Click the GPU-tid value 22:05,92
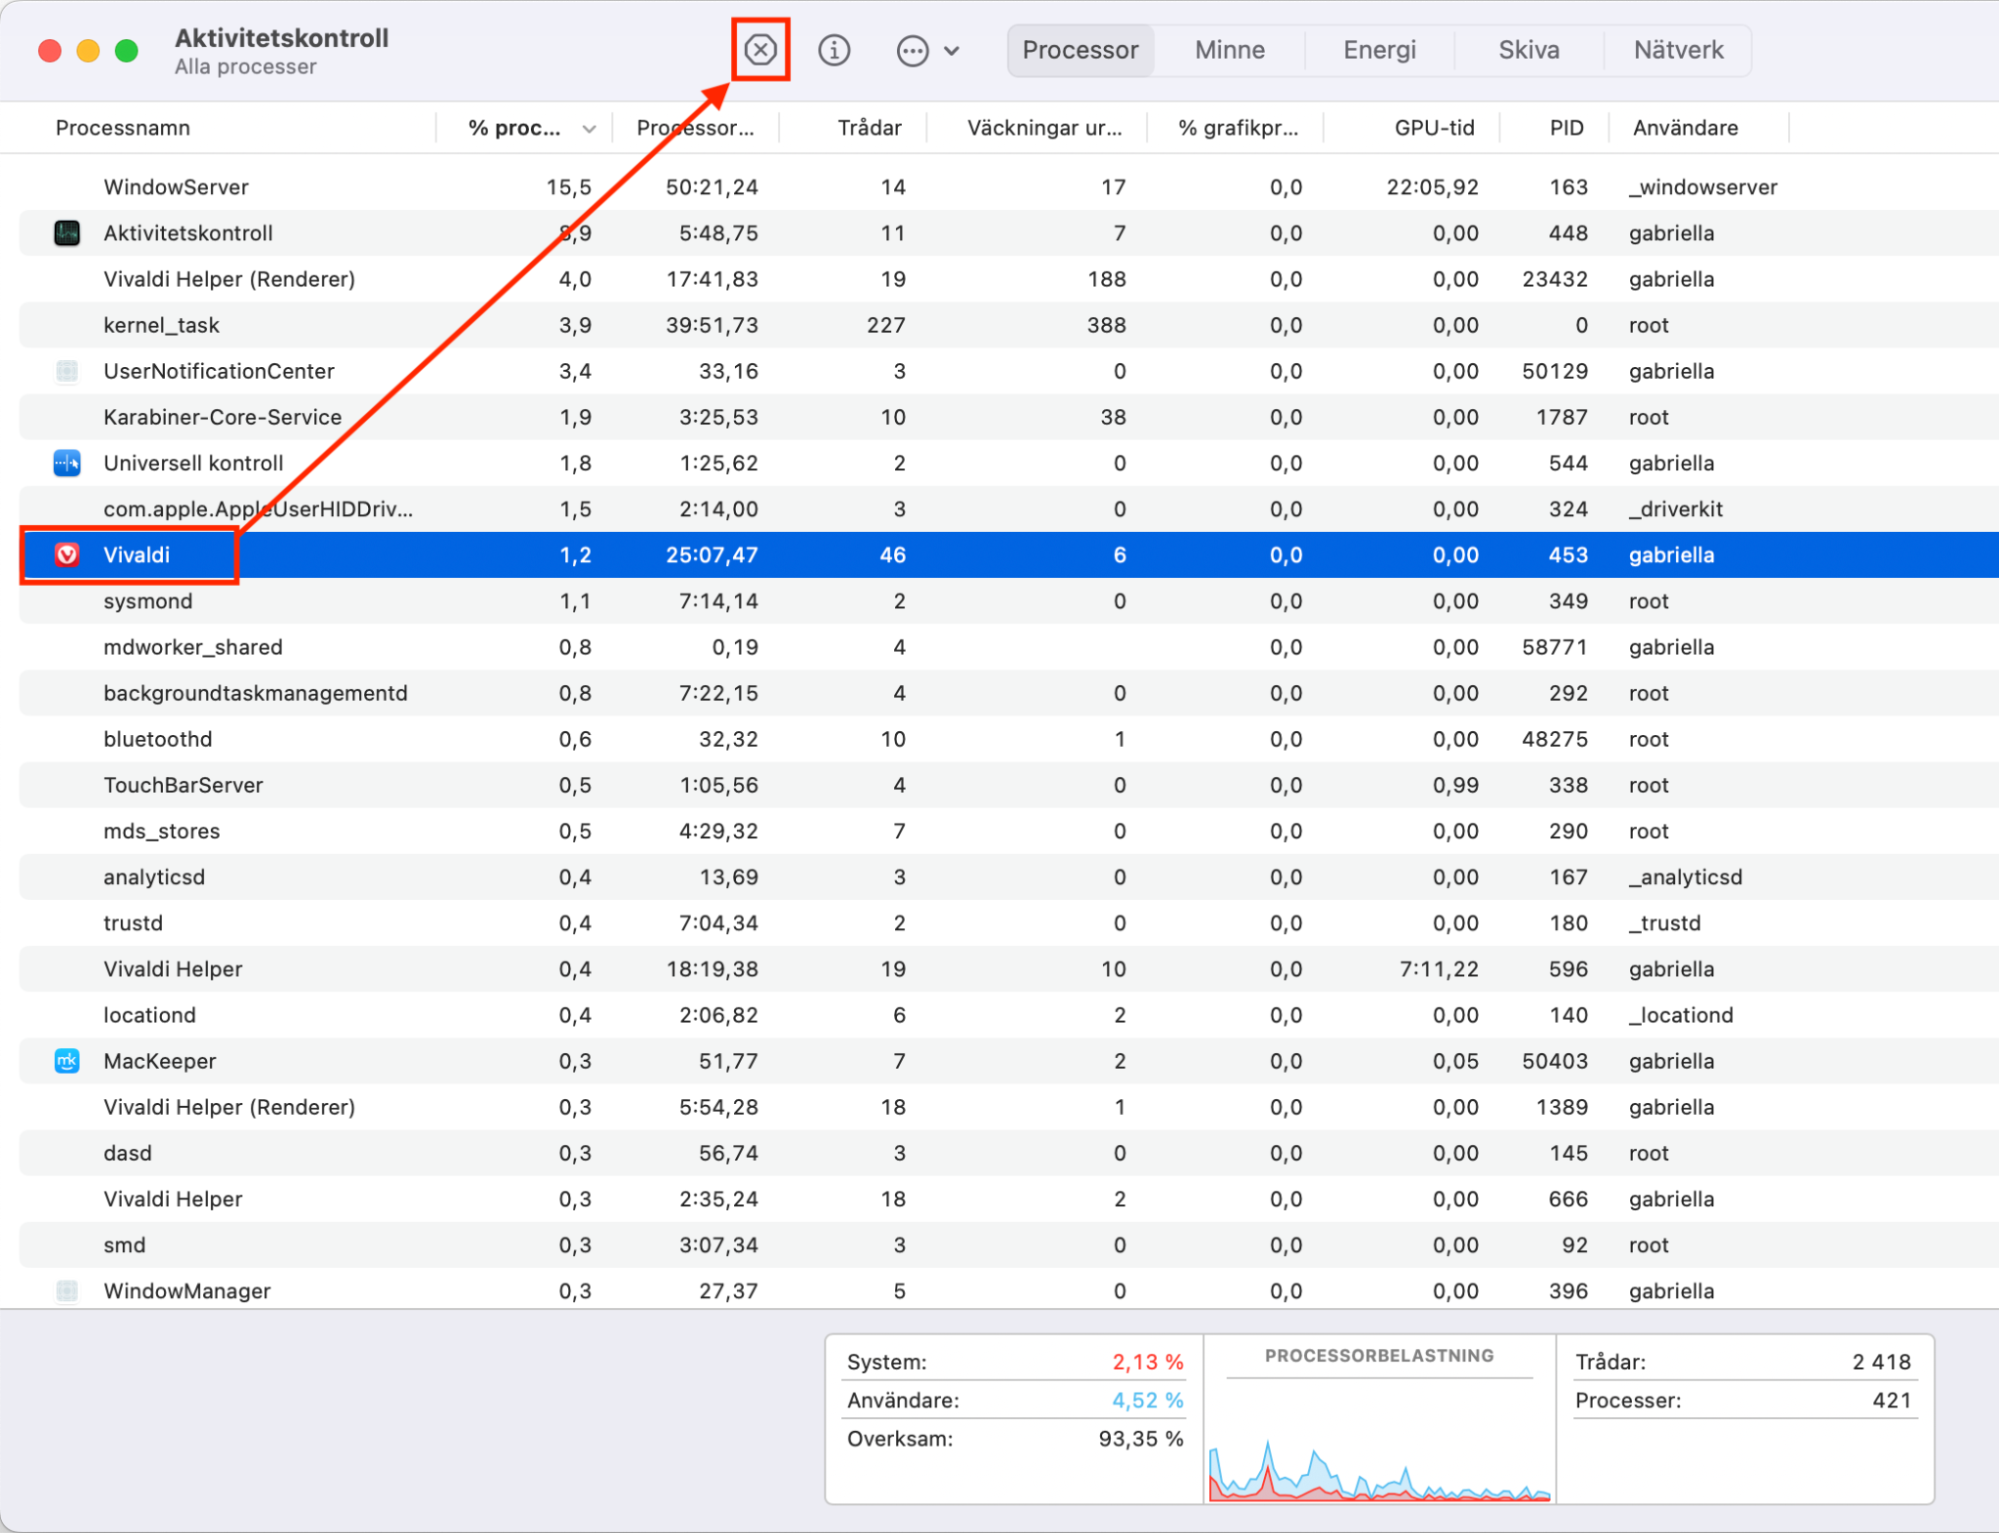 click(1432, 187)
